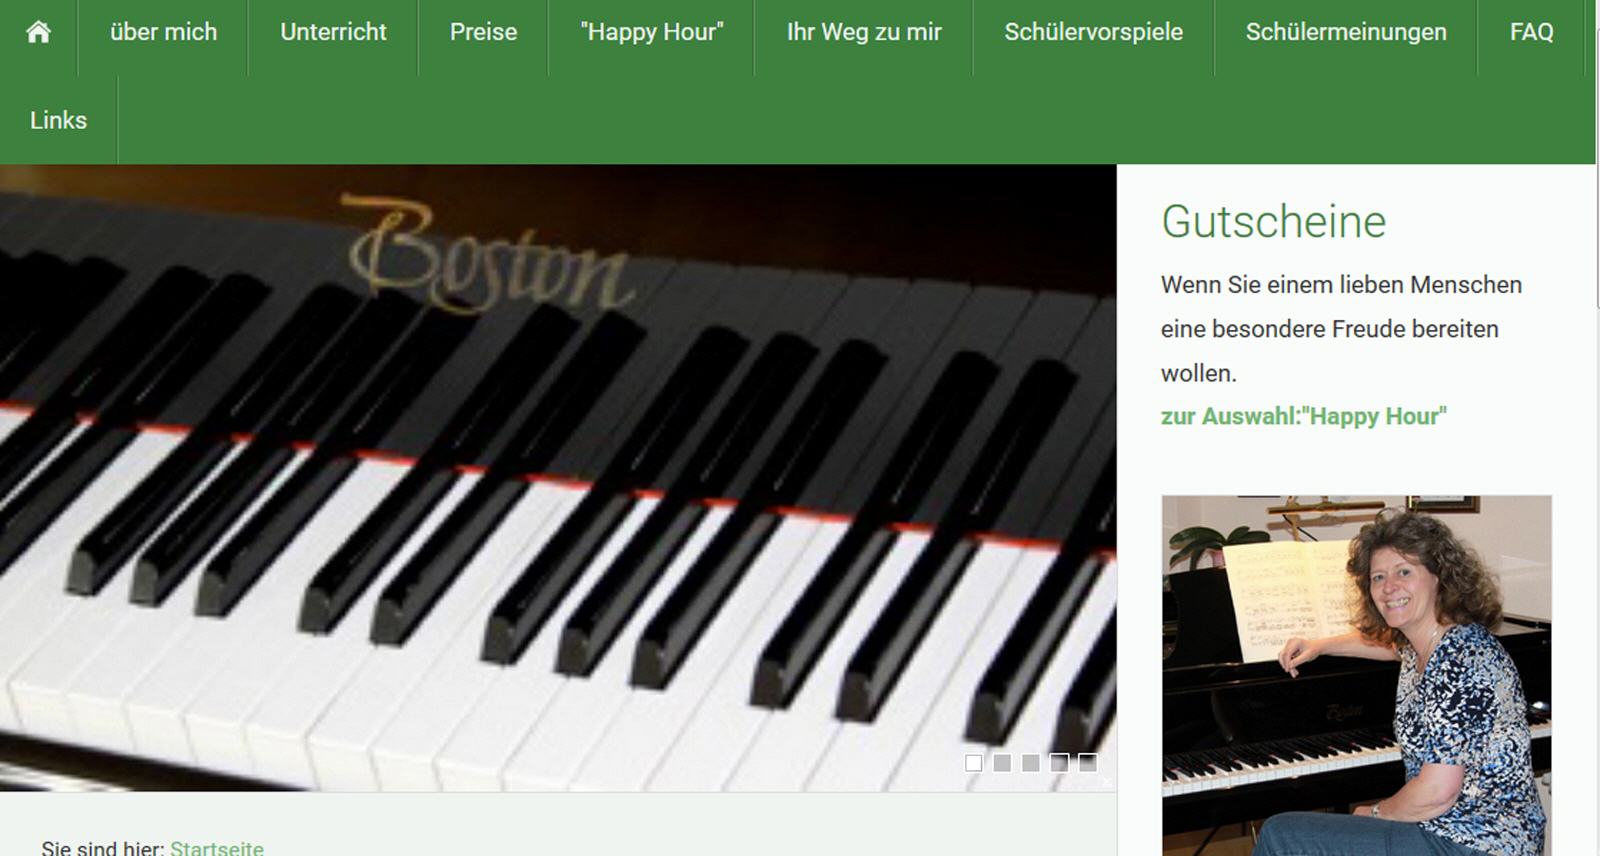Open the piano teacher photo
This screenshot has width=1600, height=856.
click(1356, 675)
